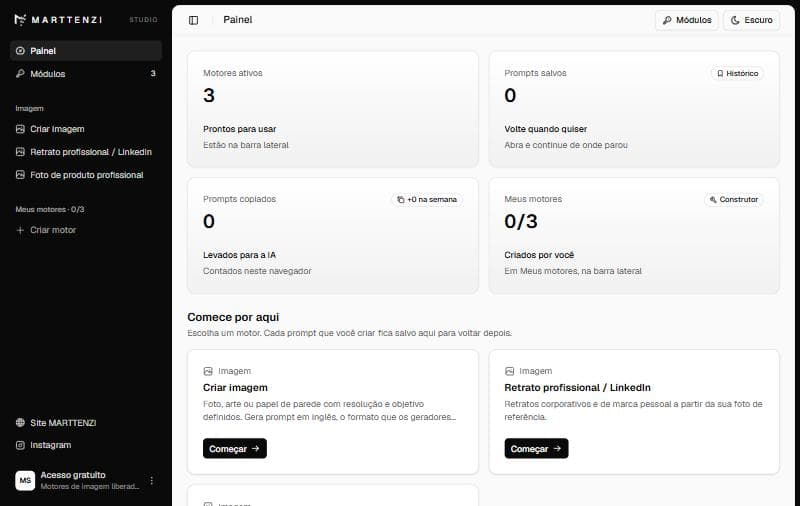Open Painel in the sidebar
Viewport: 800px width, 506px height.
point(86,51)
